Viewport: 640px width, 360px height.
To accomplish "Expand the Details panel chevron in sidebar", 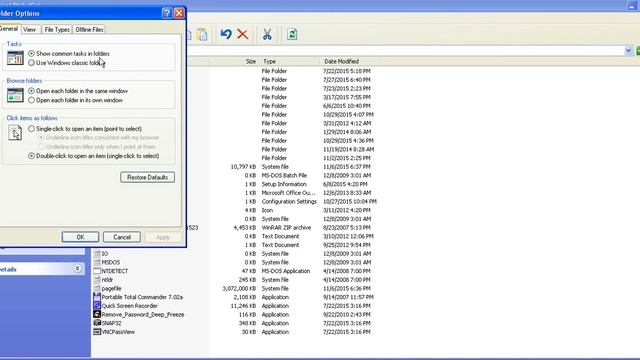I will coord(77,269).
